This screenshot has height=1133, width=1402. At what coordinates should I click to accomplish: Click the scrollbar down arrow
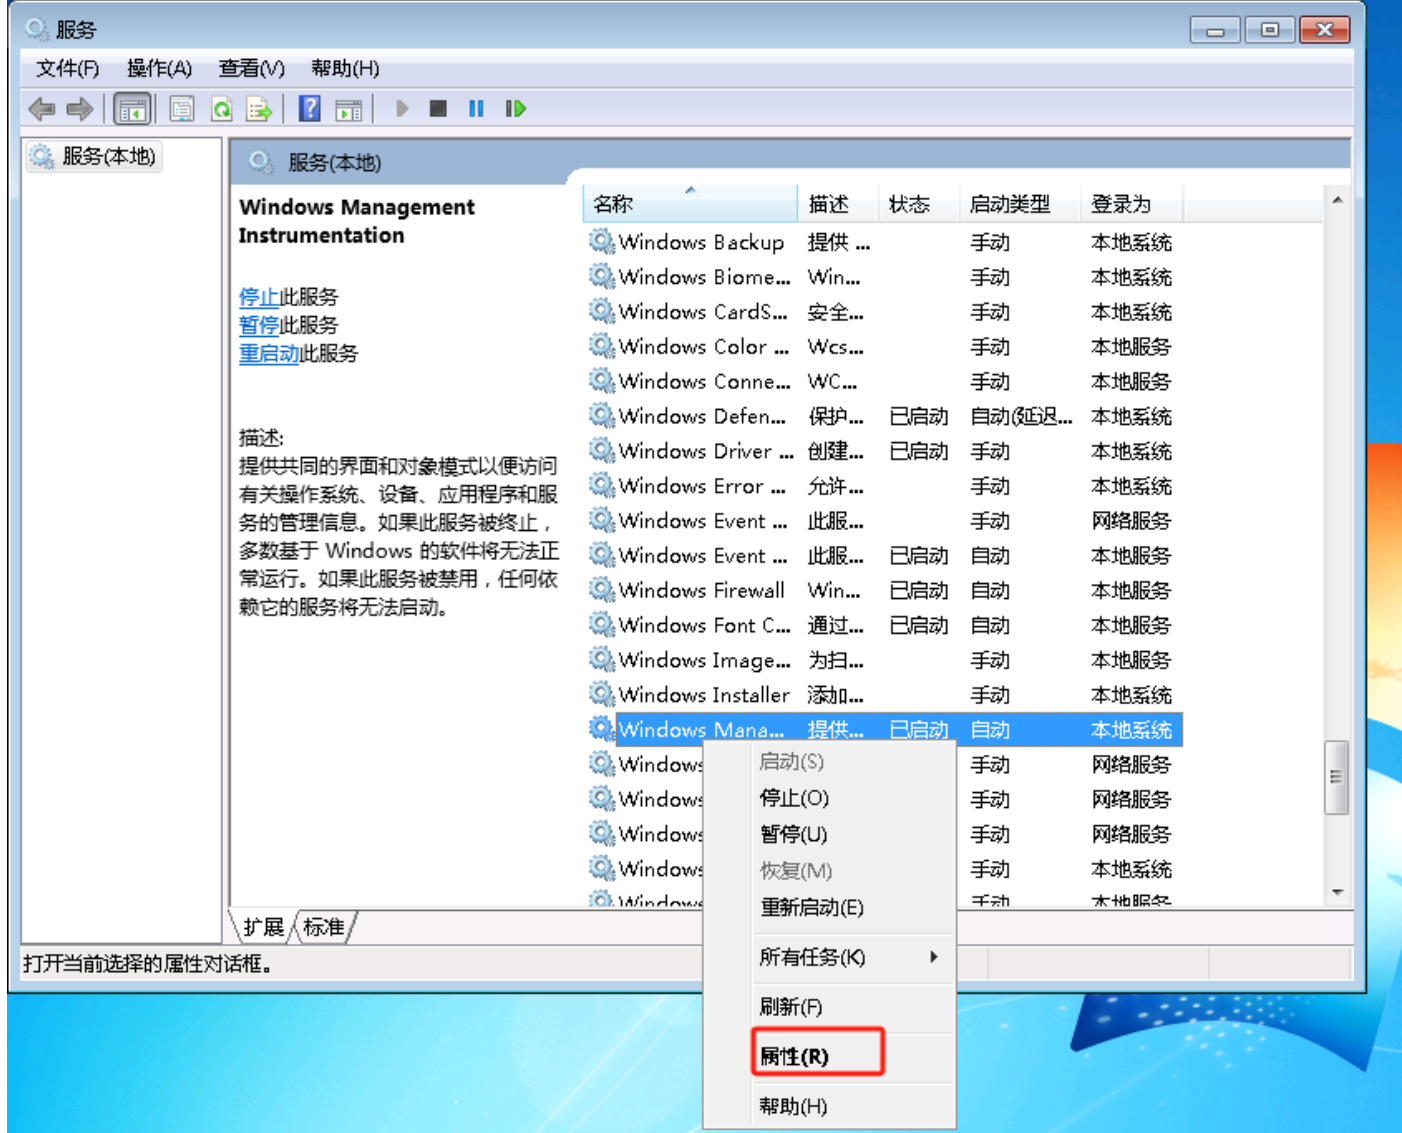pos(1337,893)
